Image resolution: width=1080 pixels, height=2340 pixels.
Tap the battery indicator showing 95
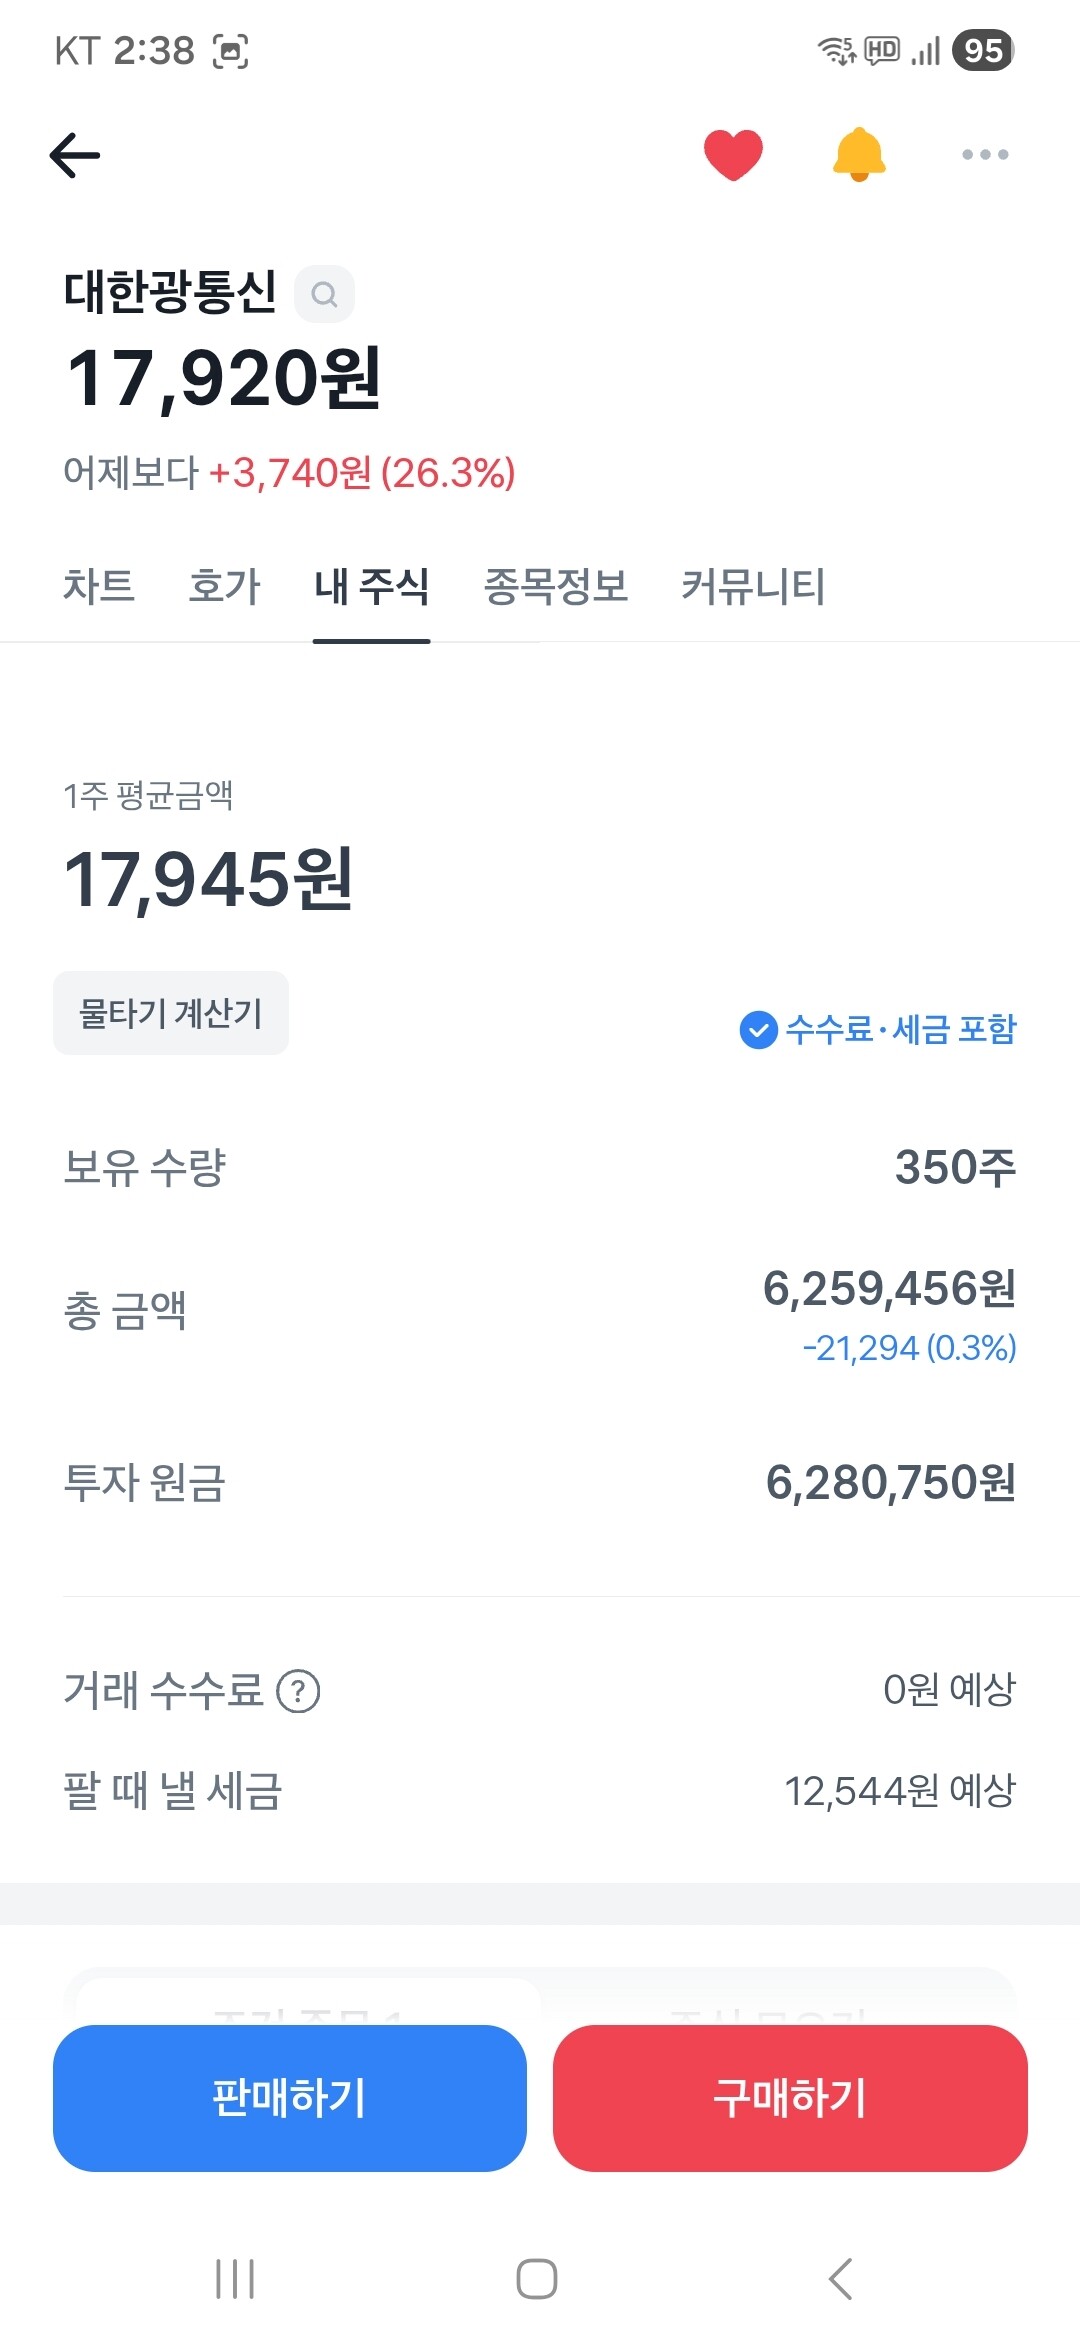983,50
